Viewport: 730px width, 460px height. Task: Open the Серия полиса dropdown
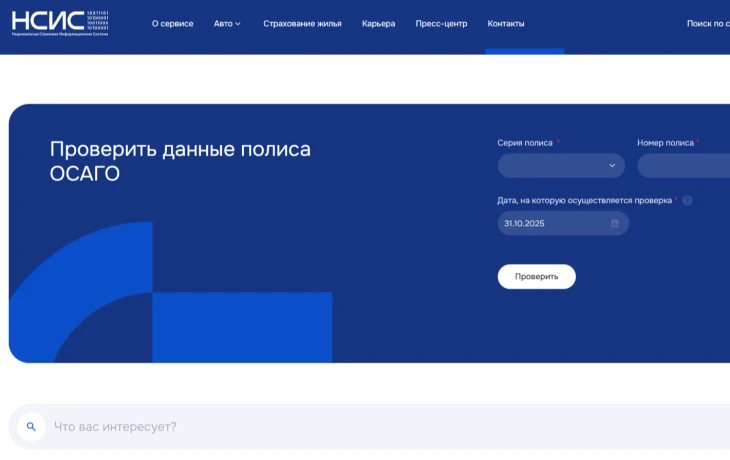click(x=561, y=165)
